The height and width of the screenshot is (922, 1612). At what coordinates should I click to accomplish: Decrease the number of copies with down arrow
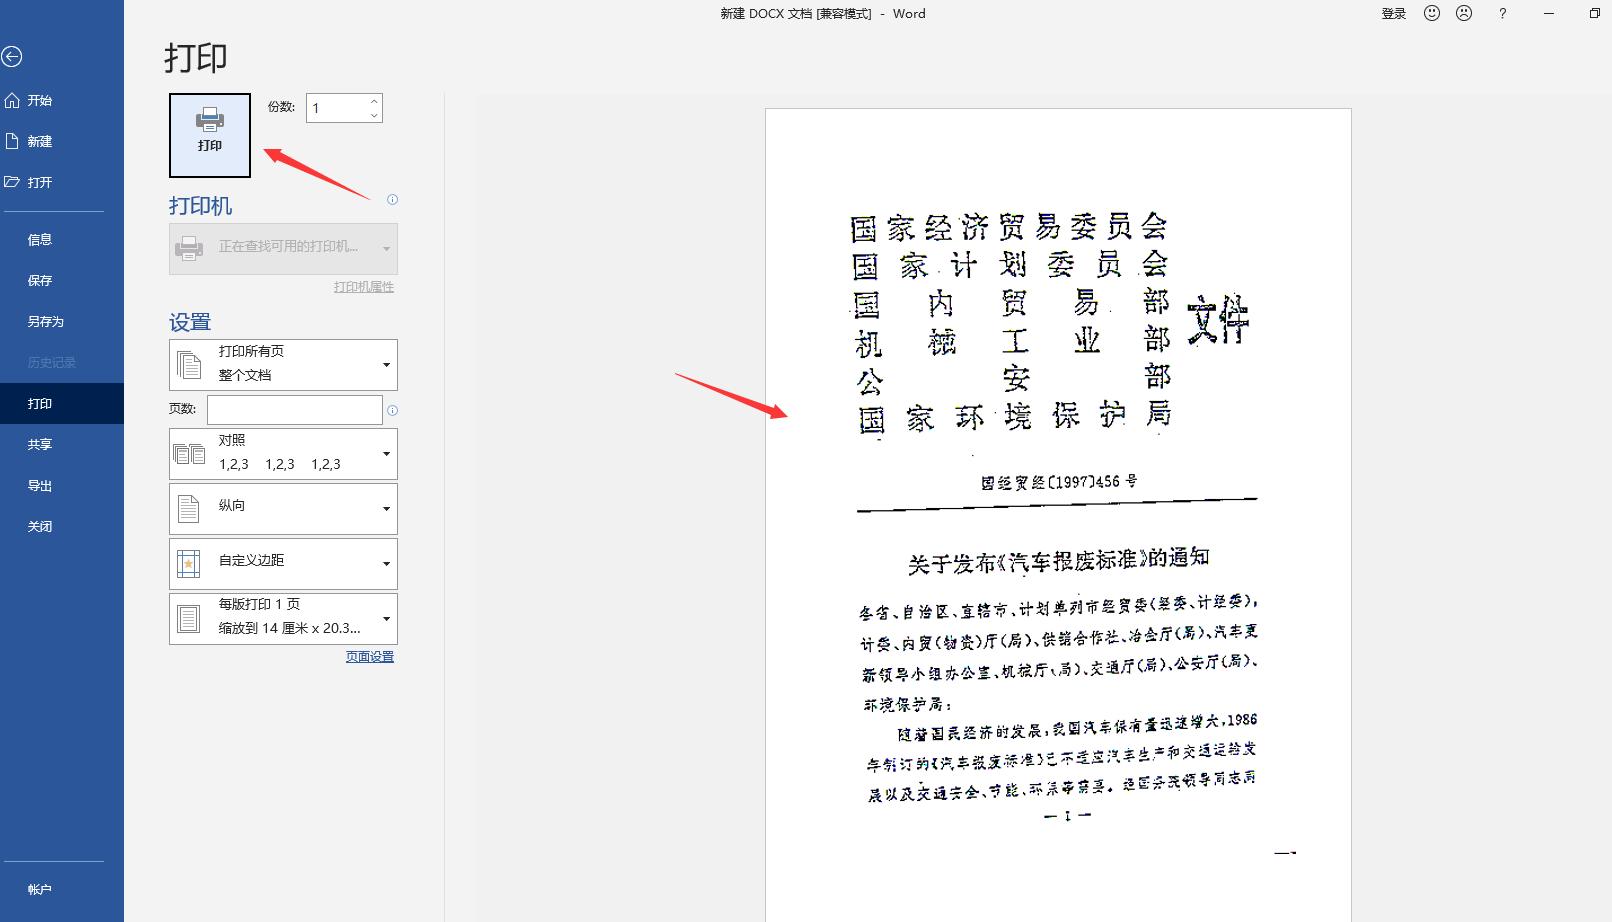(374, 115)
